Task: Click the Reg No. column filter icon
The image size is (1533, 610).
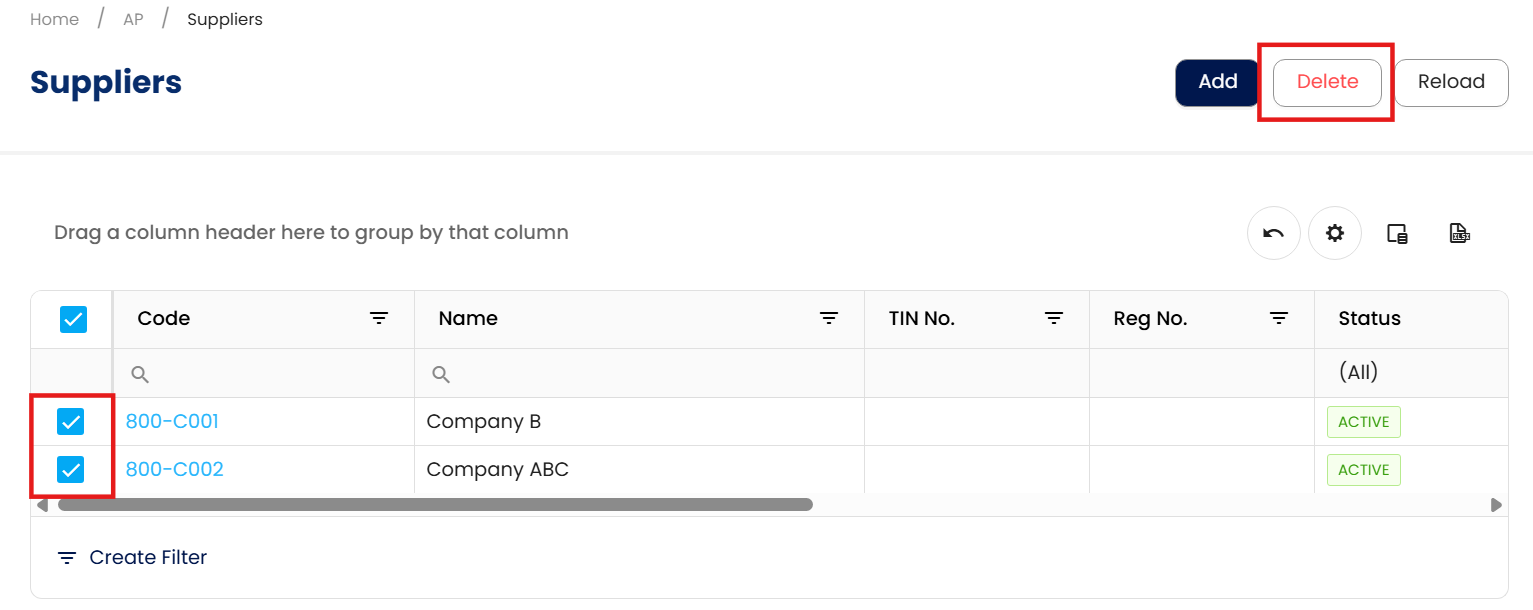Action: pos(1279,318)
